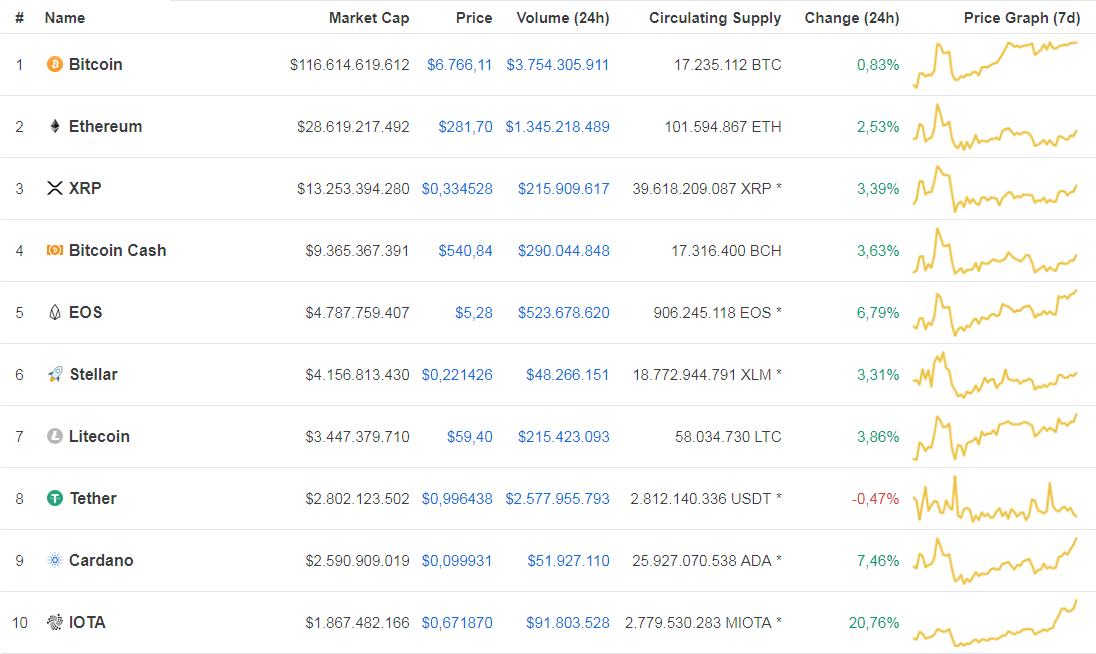This screenshot has width=1096, height=654.
Task: Click Bitcoin Cash price $540,84
Action: 466,251
